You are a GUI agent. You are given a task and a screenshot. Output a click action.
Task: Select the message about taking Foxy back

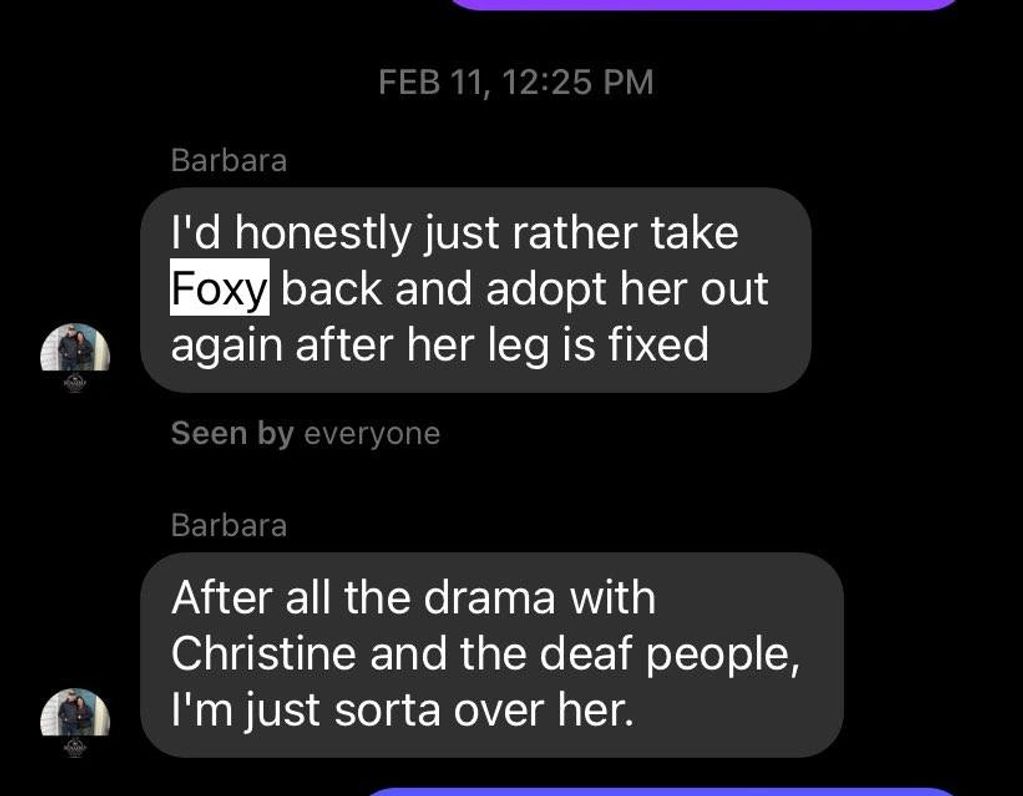pos(476,290)
